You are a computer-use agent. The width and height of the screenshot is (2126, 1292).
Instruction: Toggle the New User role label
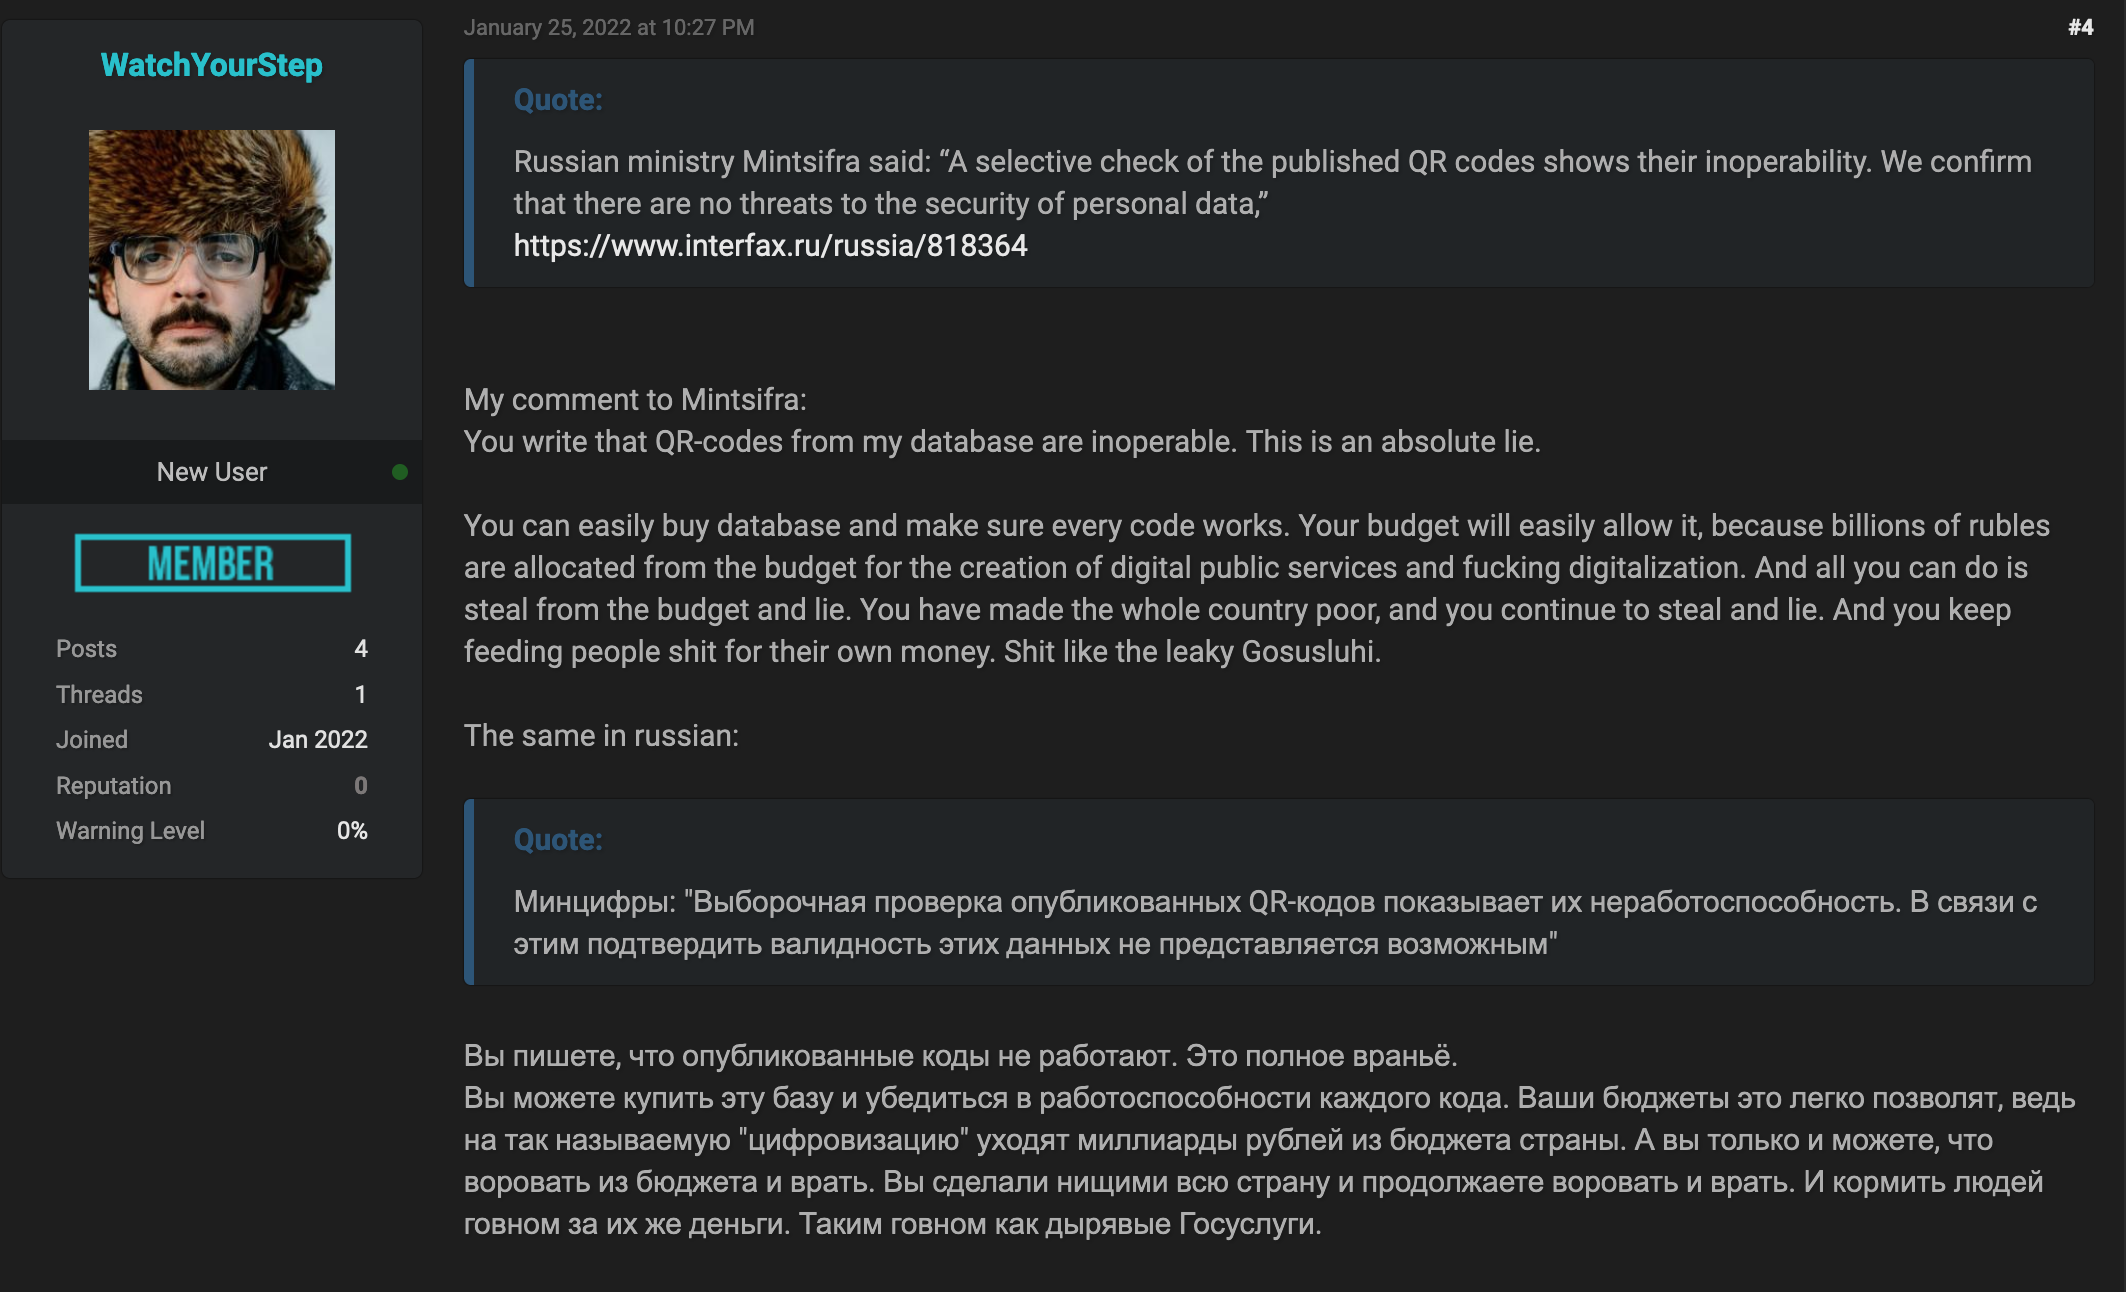coord(210,471)
